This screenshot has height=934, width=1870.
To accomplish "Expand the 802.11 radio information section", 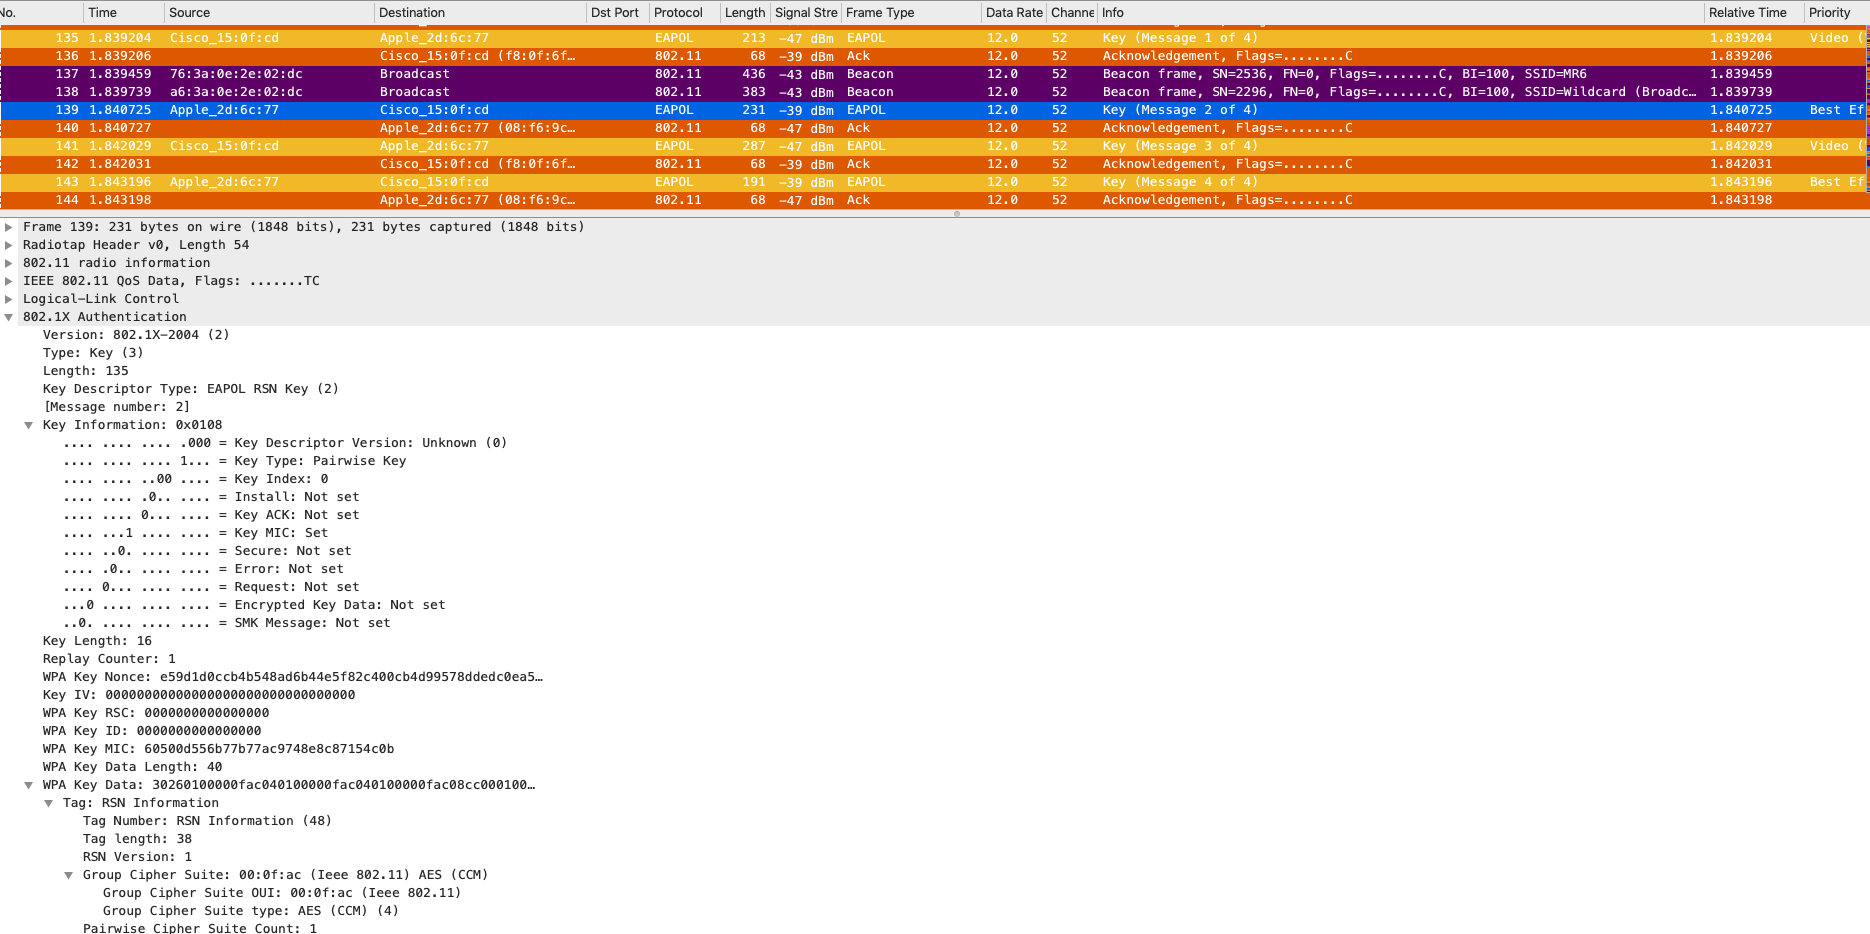I will [x=9, y=263].
